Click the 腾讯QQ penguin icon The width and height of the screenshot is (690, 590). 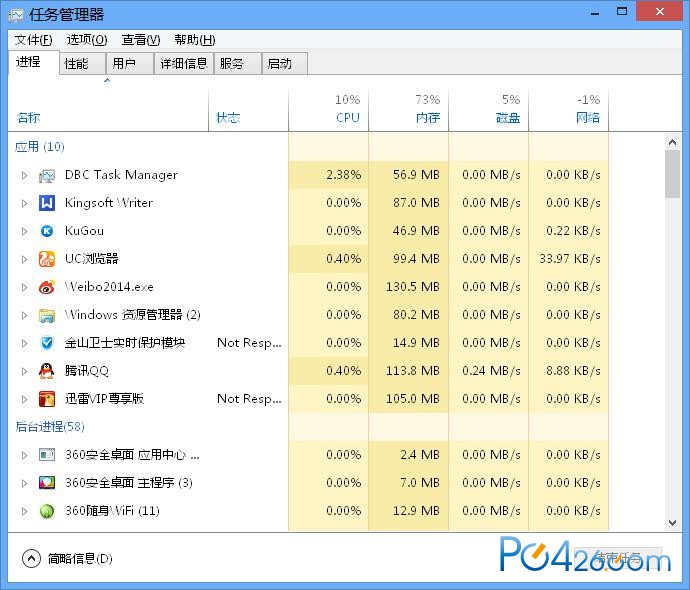47,371
